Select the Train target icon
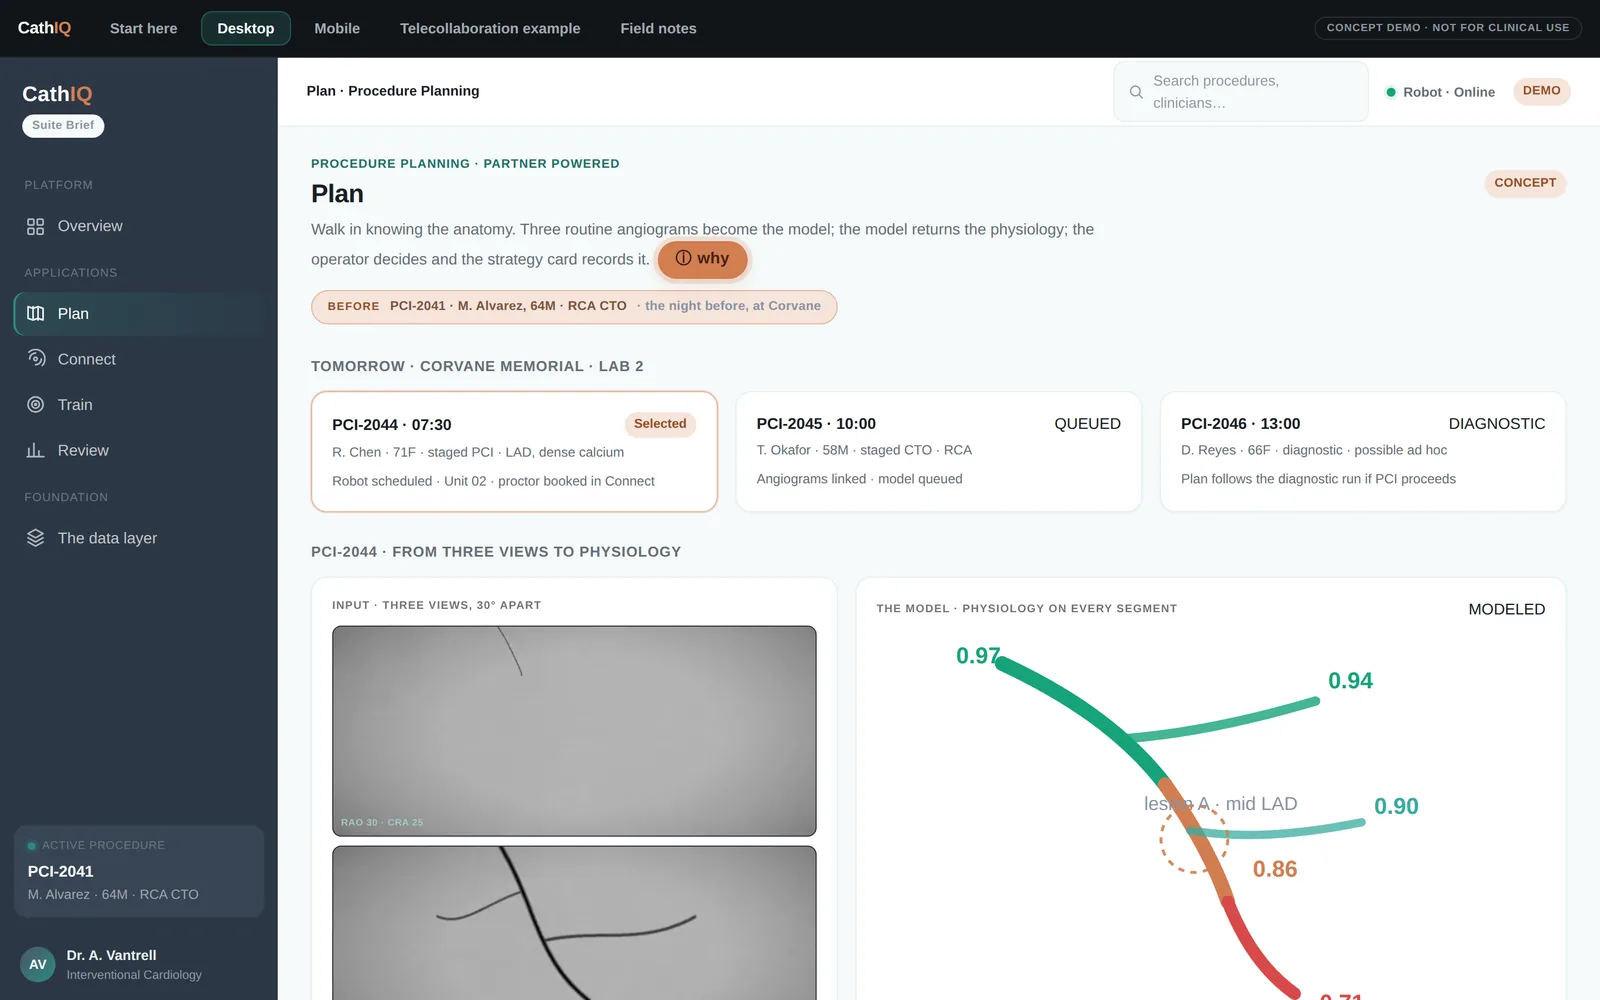The image size is (1600, 1000). [x=35, y=405]
